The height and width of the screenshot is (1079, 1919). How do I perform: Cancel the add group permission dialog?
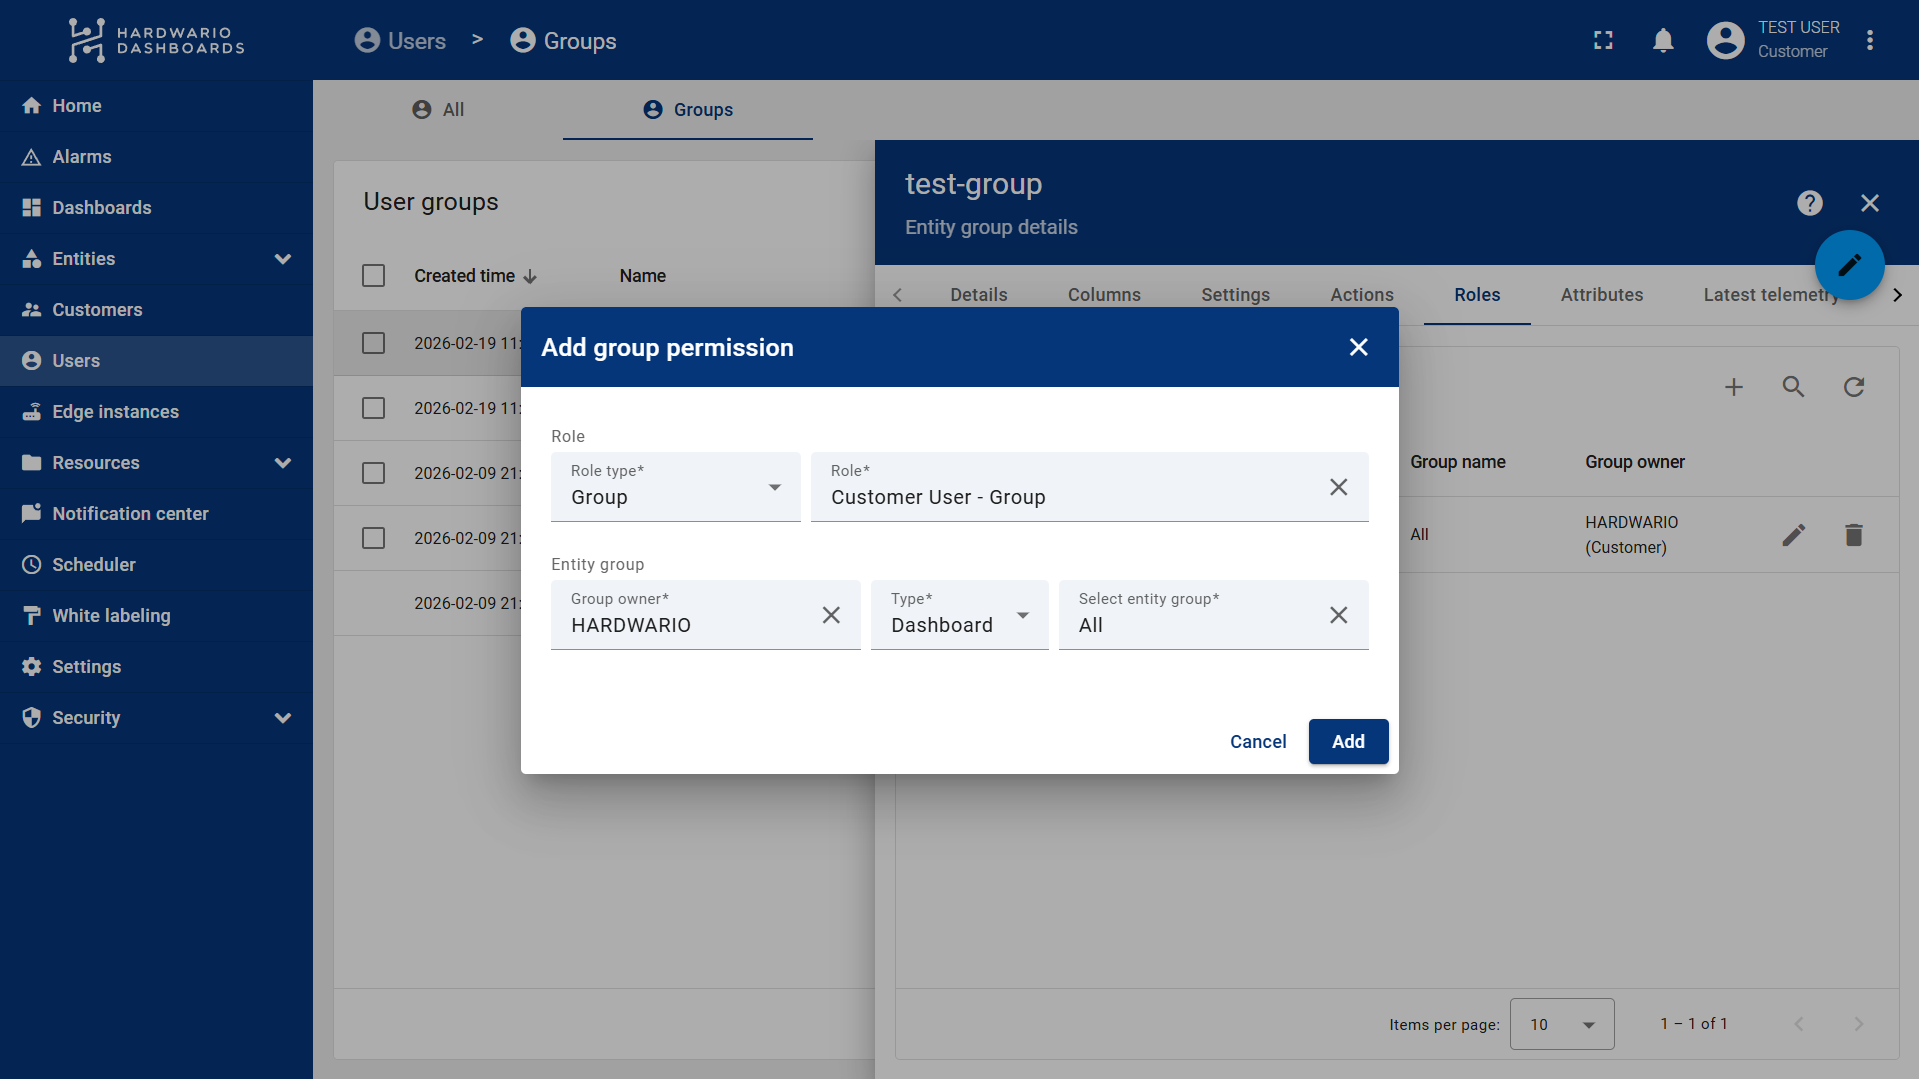click(x=1257, y=742)
